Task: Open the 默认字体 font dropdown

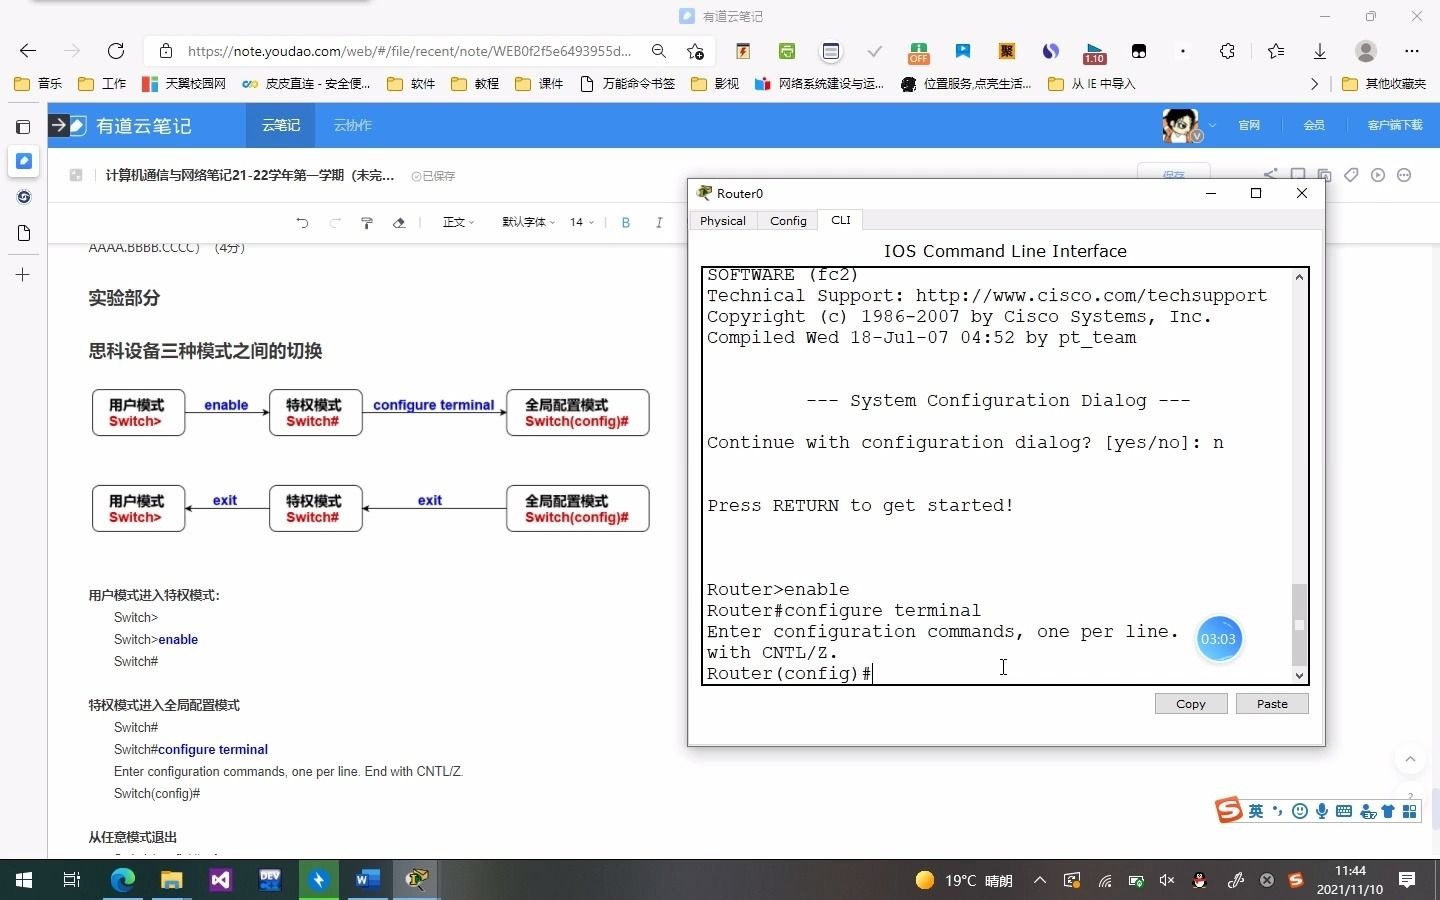Action: point(528,222)
